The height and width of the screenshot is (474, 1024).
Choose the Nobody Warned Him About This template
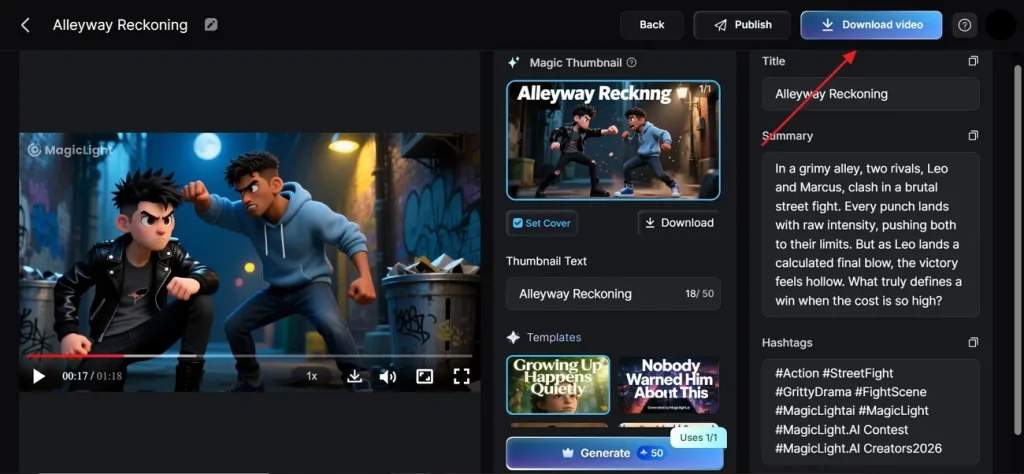pyautogui.click(x=669, y=385)
